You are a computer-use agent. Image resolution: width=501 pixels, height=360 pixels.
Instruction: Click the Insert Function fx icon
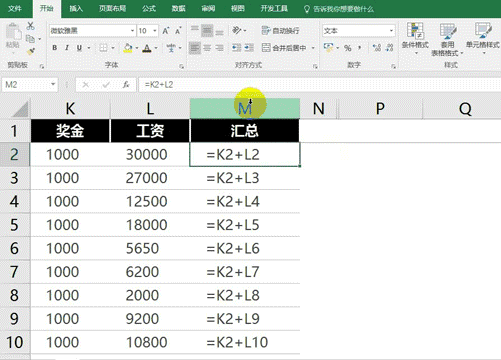tap(126, 85)
